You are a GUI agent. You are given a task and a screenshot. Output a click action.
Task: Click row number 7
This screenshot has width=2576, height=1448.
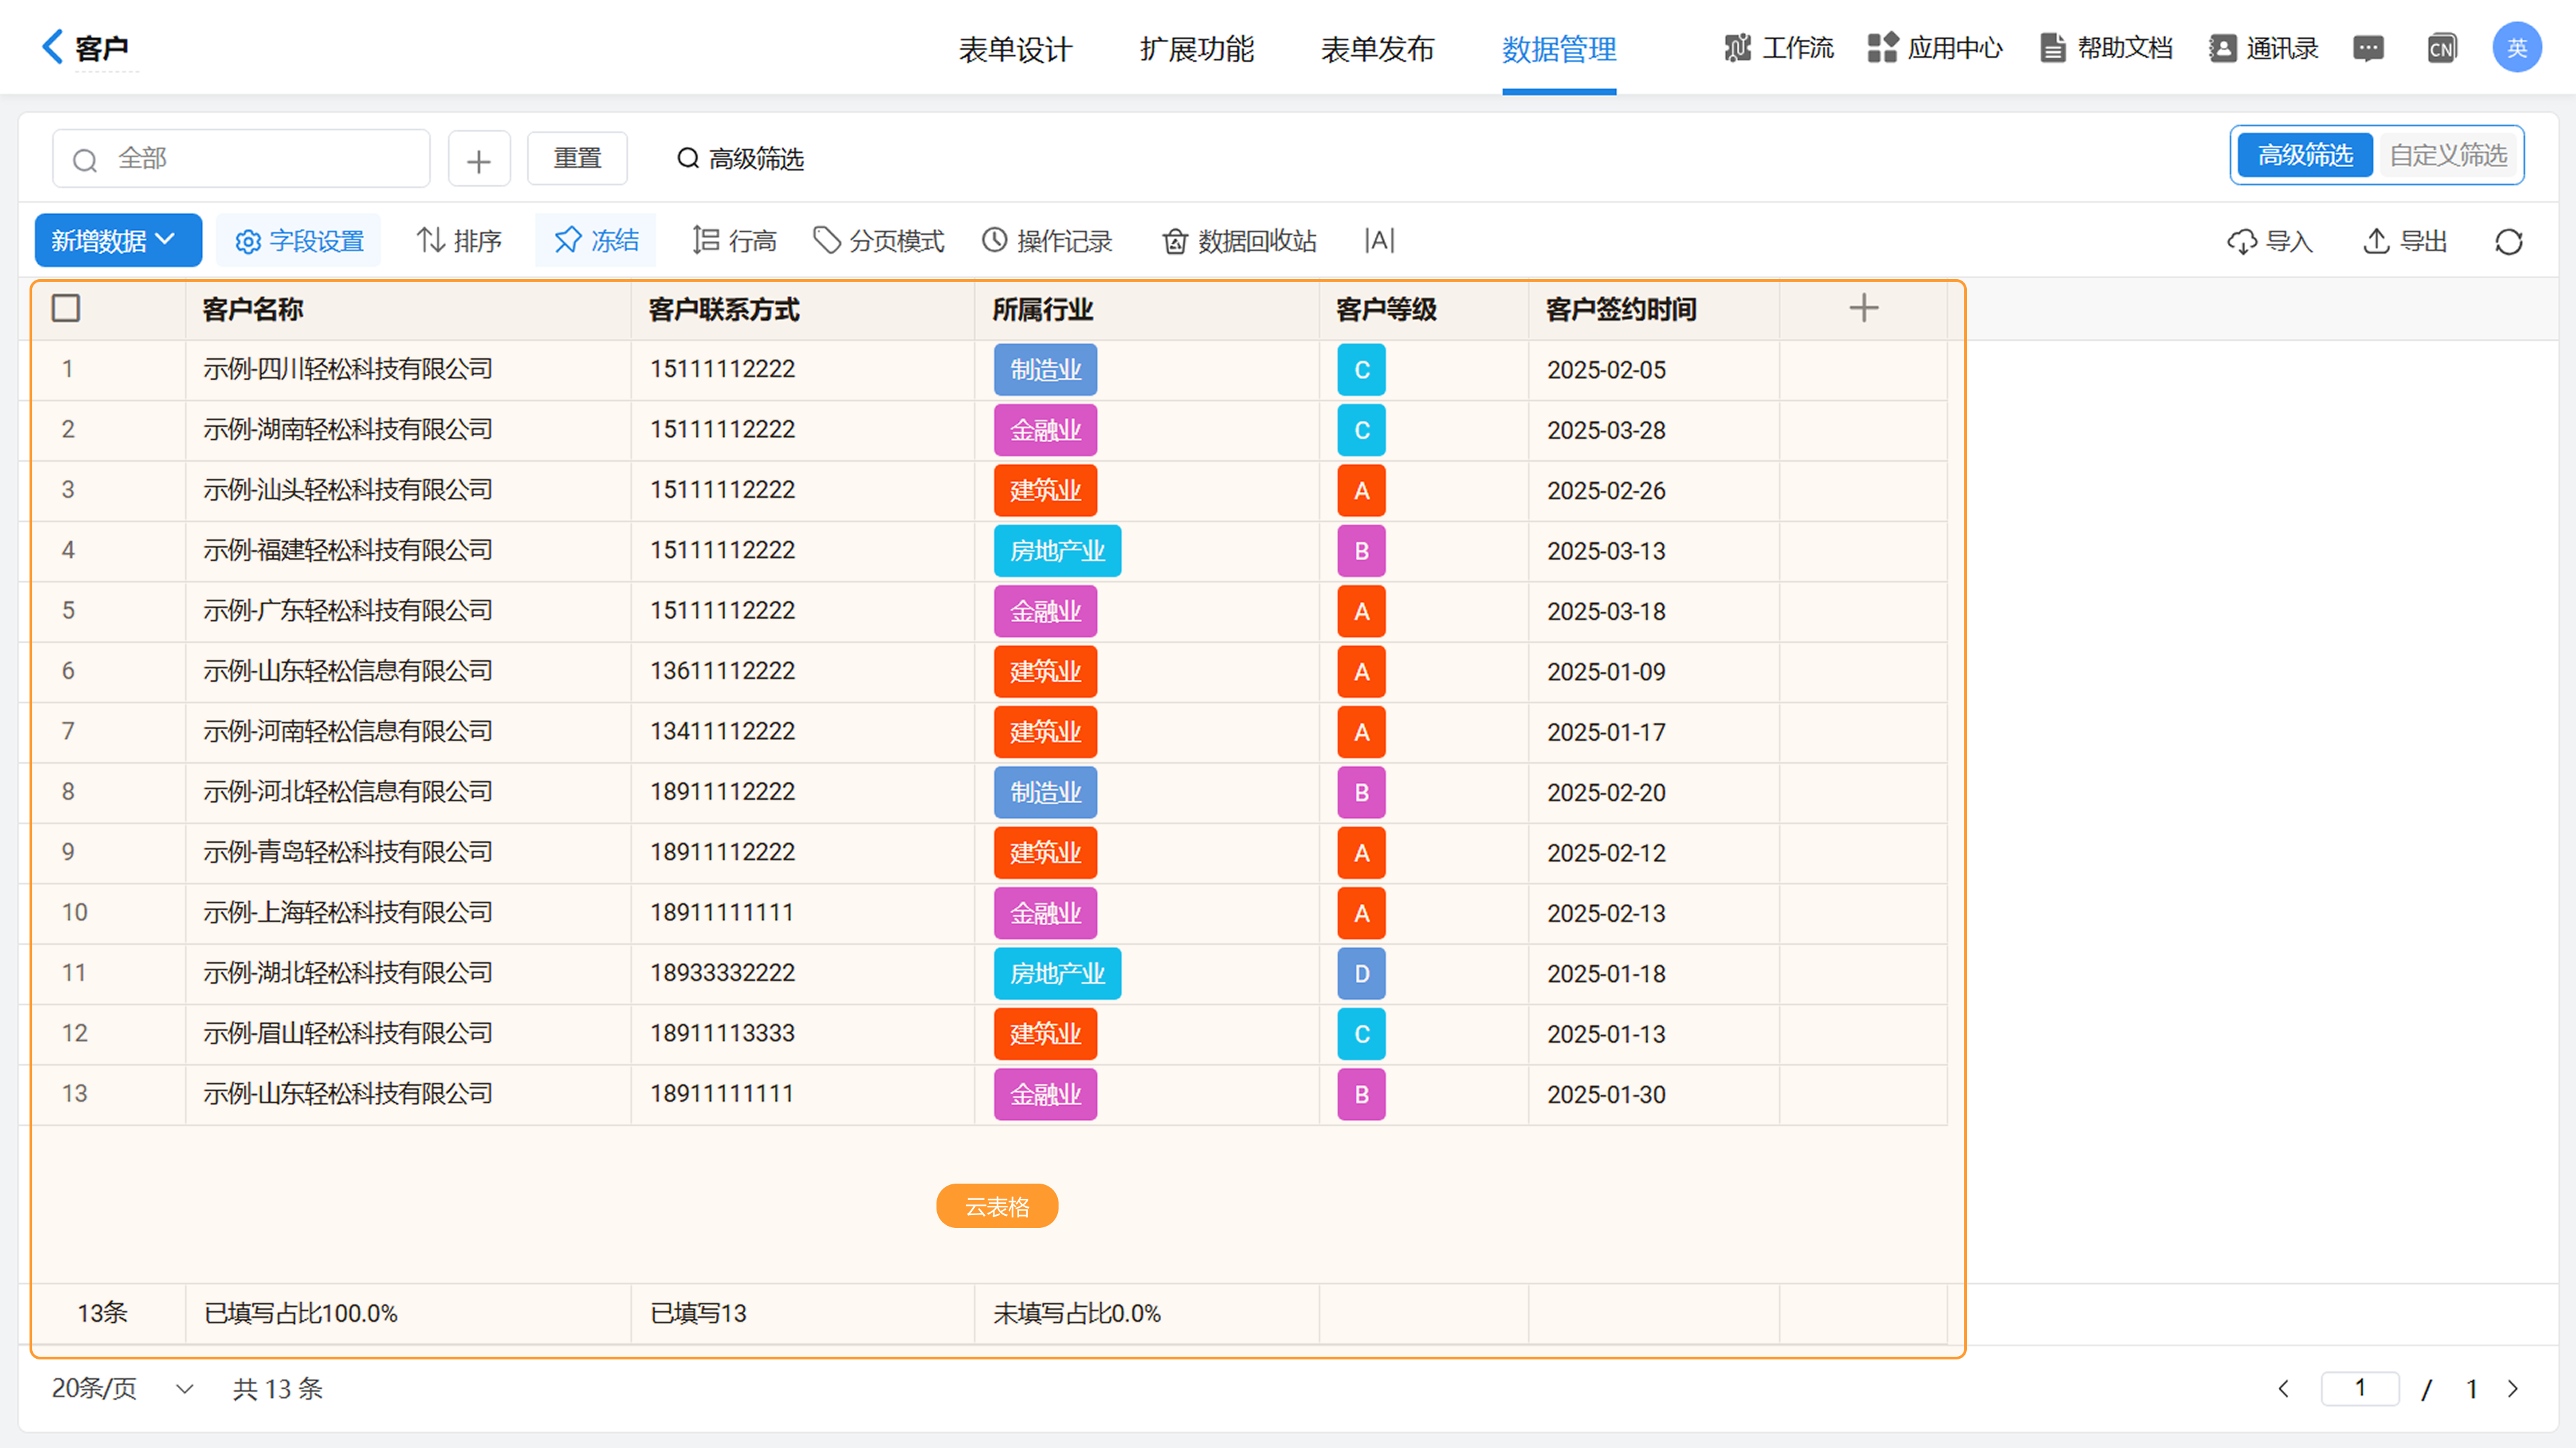point(68,731)
